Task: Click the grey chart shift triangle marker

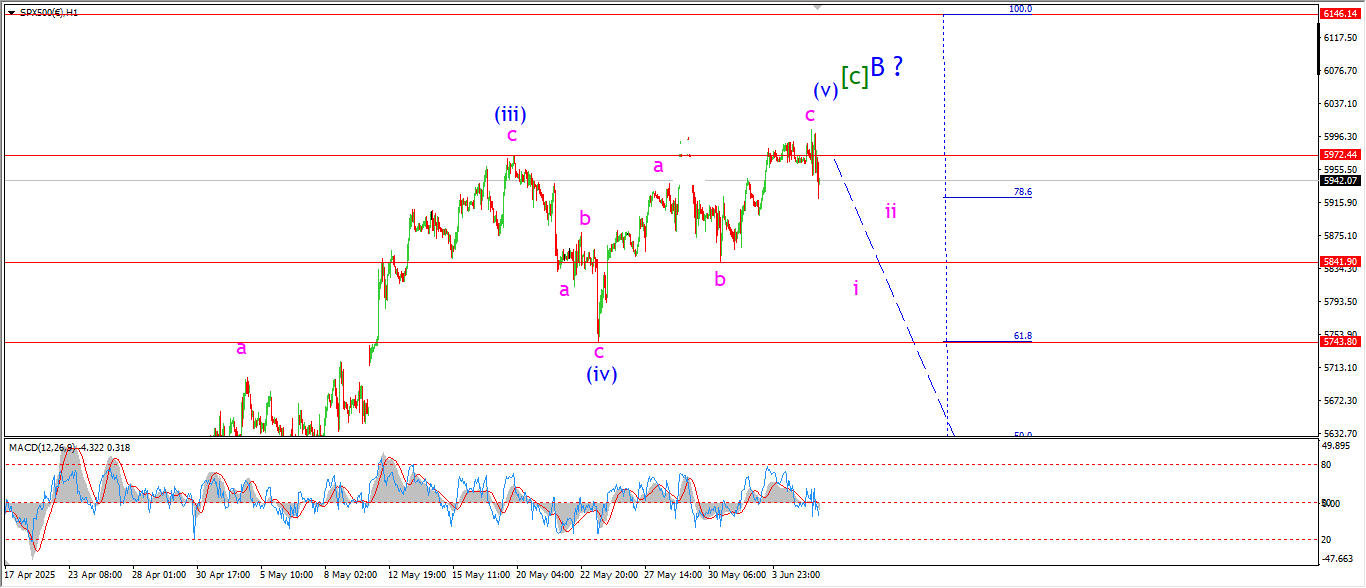Action: click(819, 6)
